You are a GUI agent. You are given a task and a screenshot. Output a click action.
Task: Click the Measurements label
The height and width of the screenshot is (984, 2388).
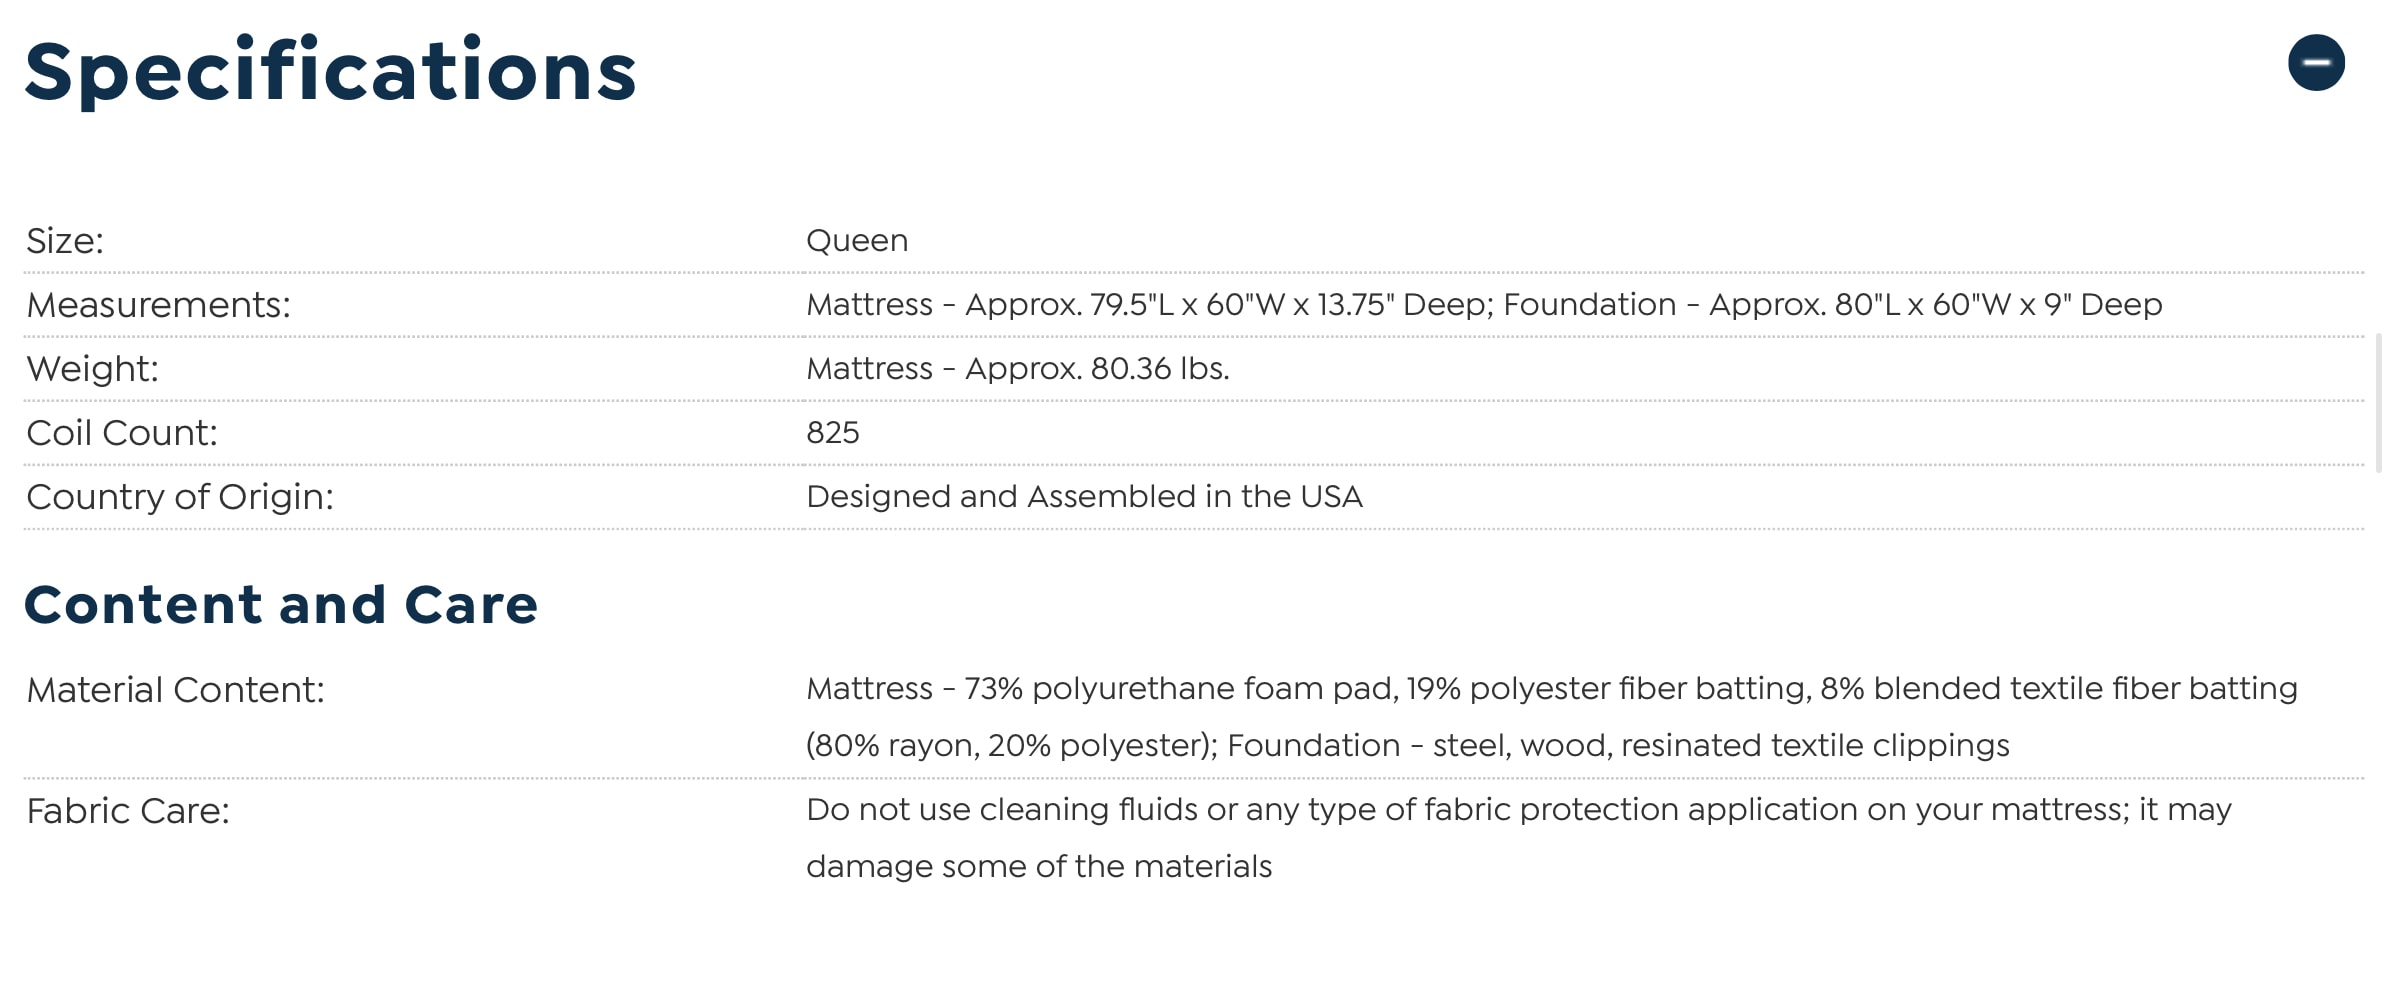(x=158, y=305)
